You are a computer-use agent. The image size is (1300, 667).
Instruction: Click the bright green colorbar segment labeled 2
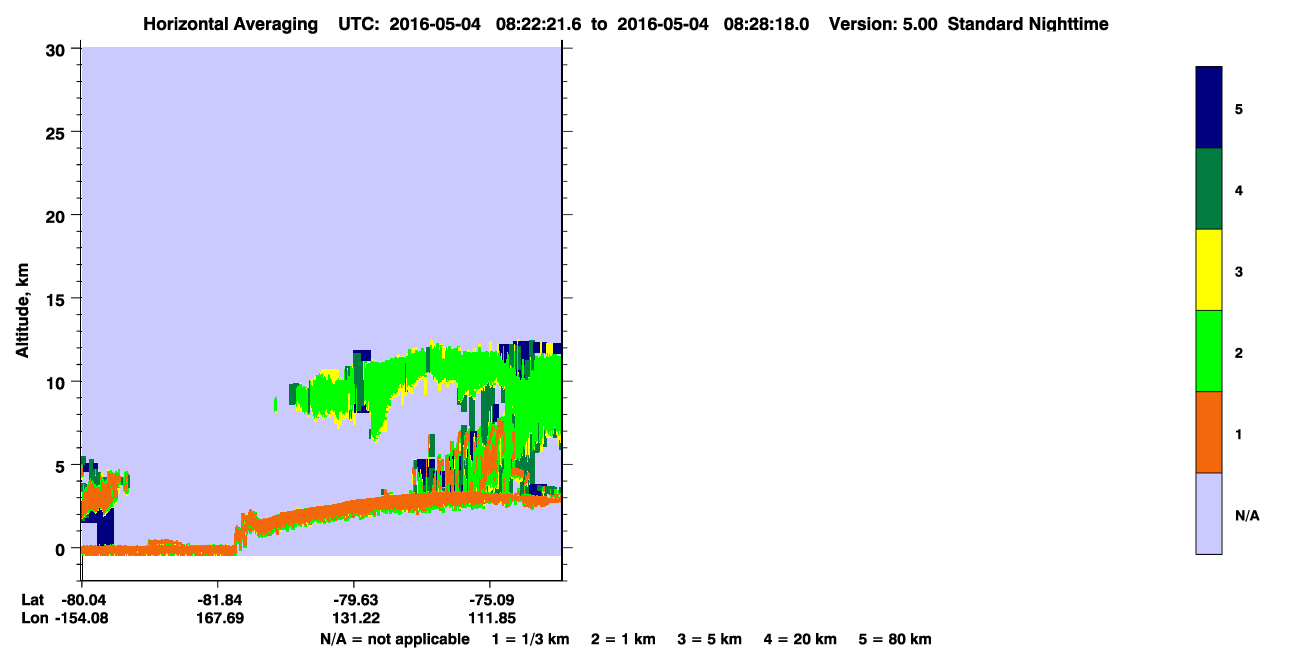[1208, 351]
